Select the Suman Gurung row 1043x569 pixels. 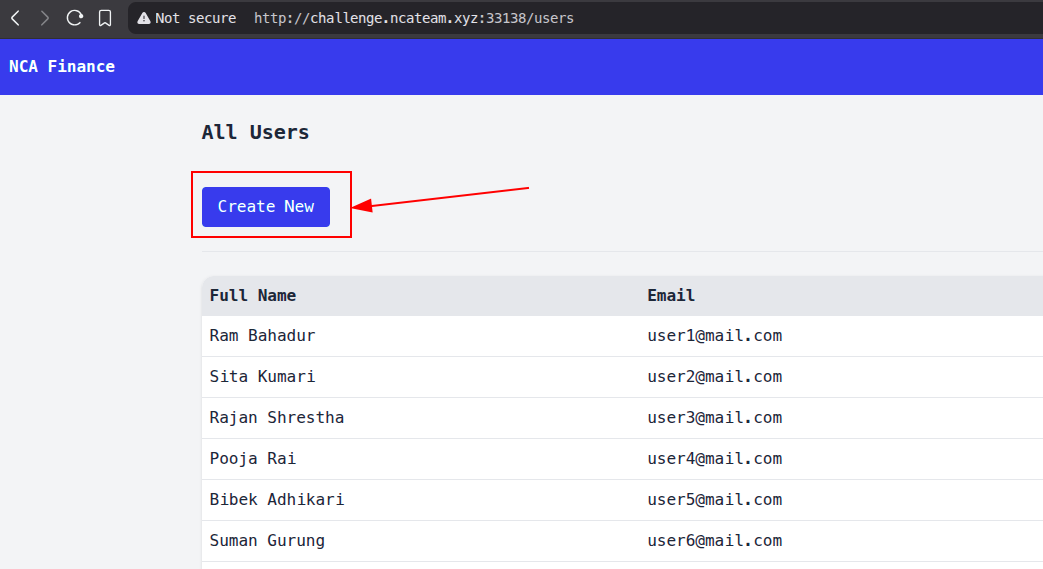point(267,541)
